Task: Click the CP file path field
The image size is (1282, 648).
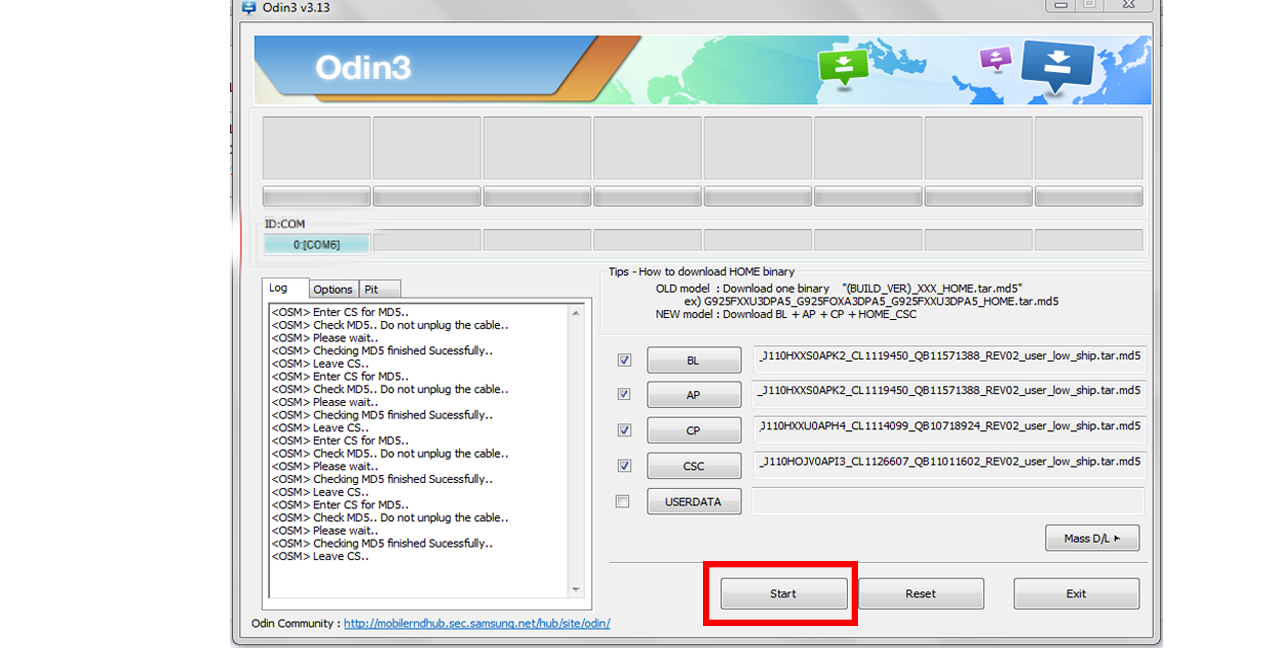Action: point(949,429)
